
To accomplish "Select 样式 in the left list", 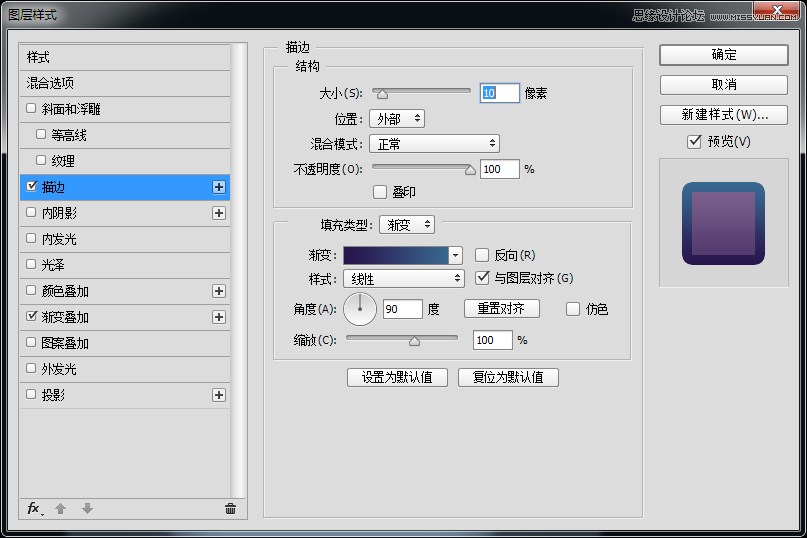I will click(125, 57).
